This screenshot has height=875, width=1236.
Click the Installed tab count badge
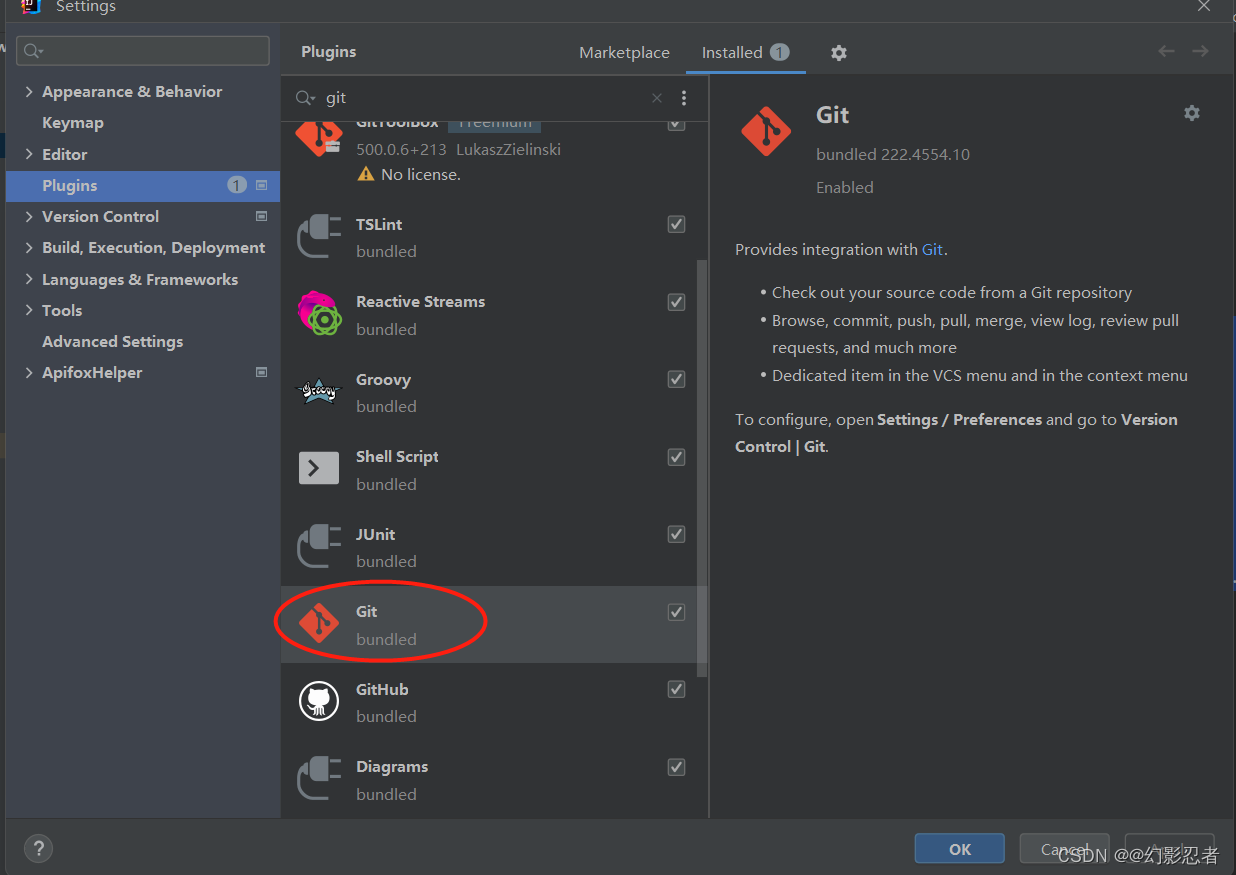[780, 52]
